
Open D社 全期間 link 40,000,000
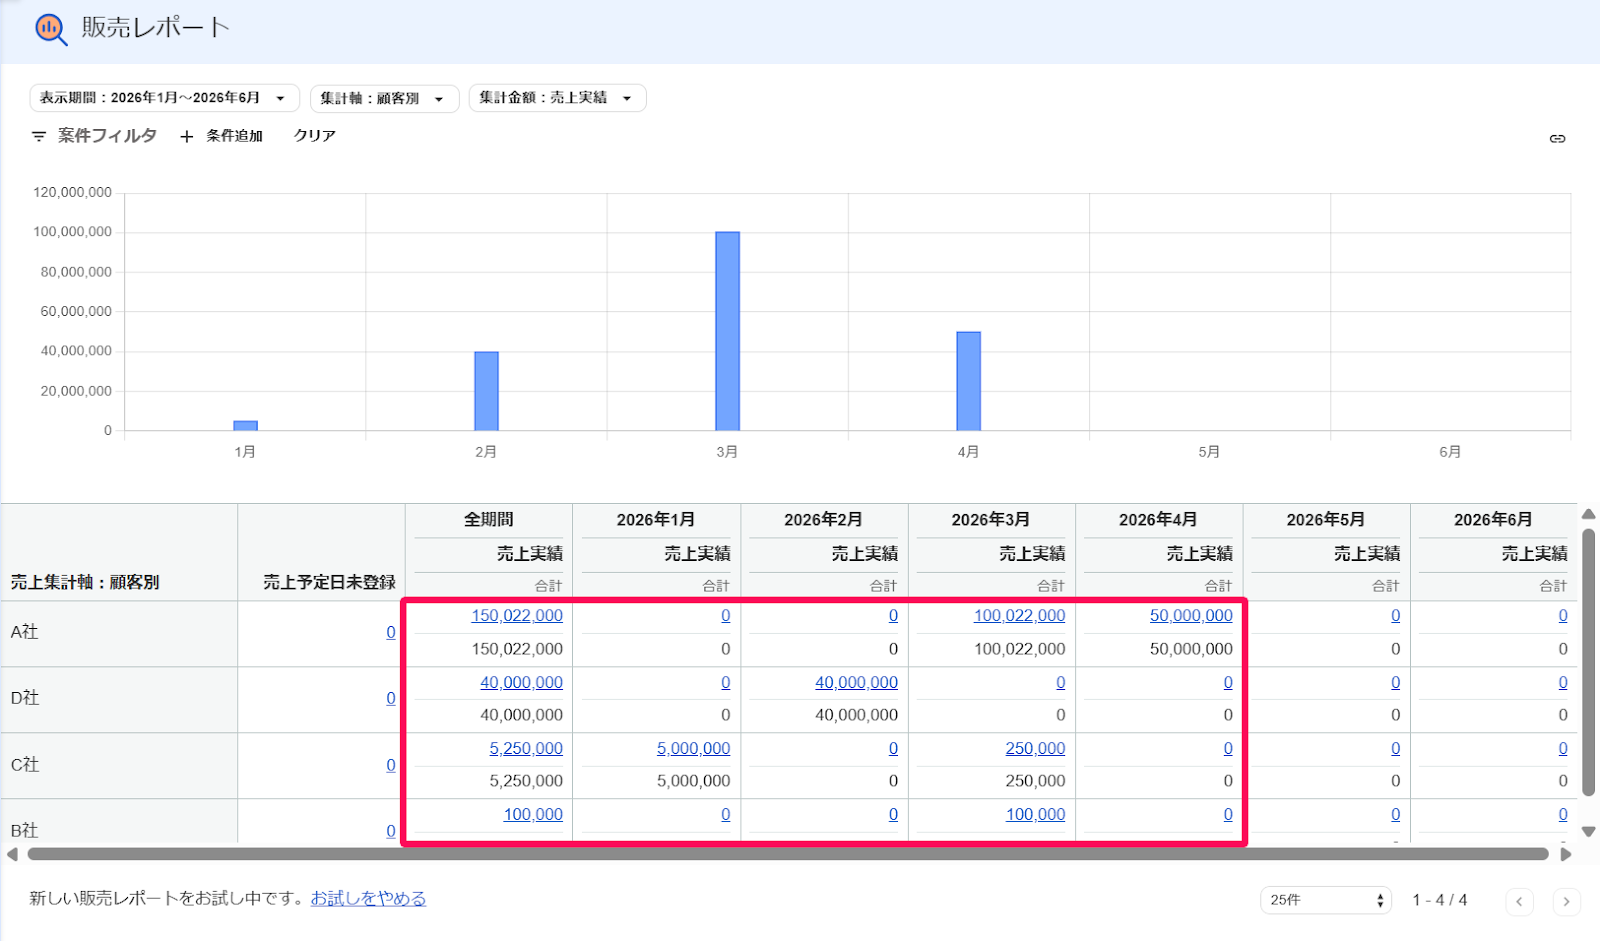tap(521, 682)
